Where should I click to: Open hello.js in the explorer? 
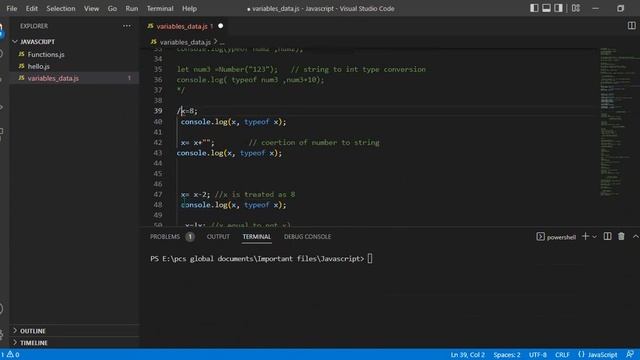(x=39, y=66)
